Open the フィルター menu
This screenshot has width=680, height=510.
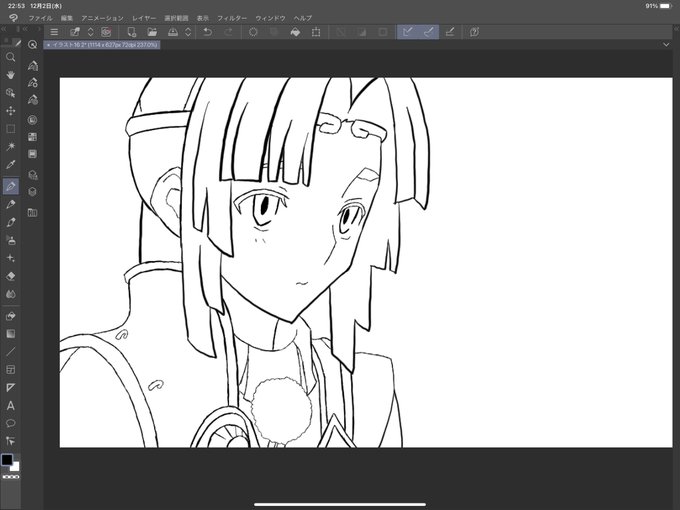[x=232, y=18]
